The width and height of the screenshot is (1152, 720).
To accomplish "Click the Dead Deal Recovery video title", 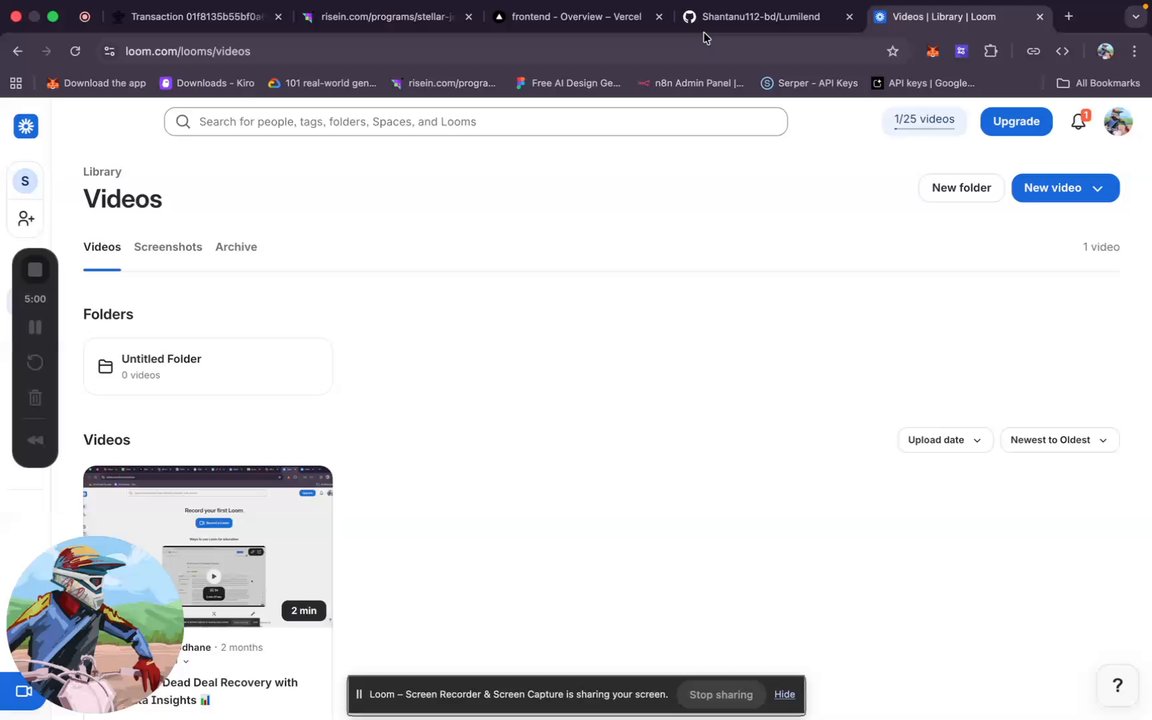I will tap(228, 691).
